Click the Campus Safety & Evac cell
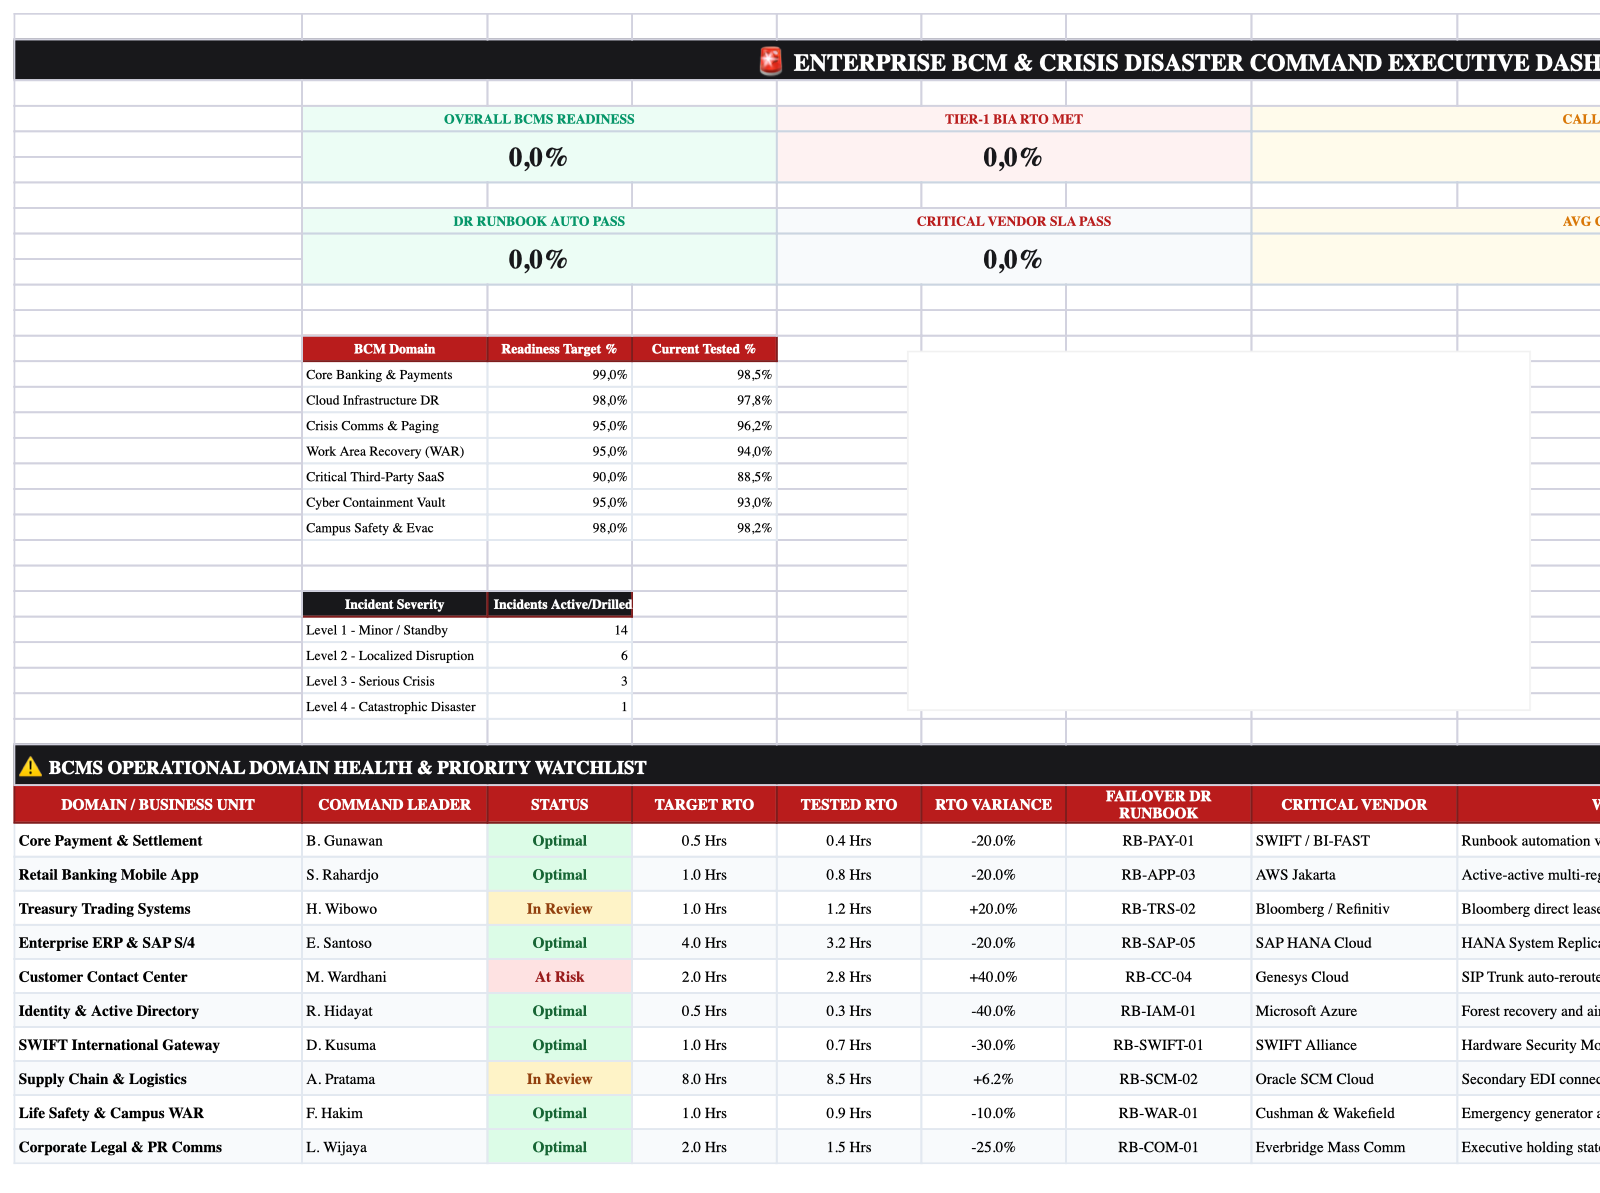Screen dimensions: 1600x1193 [x=394, y=528]
